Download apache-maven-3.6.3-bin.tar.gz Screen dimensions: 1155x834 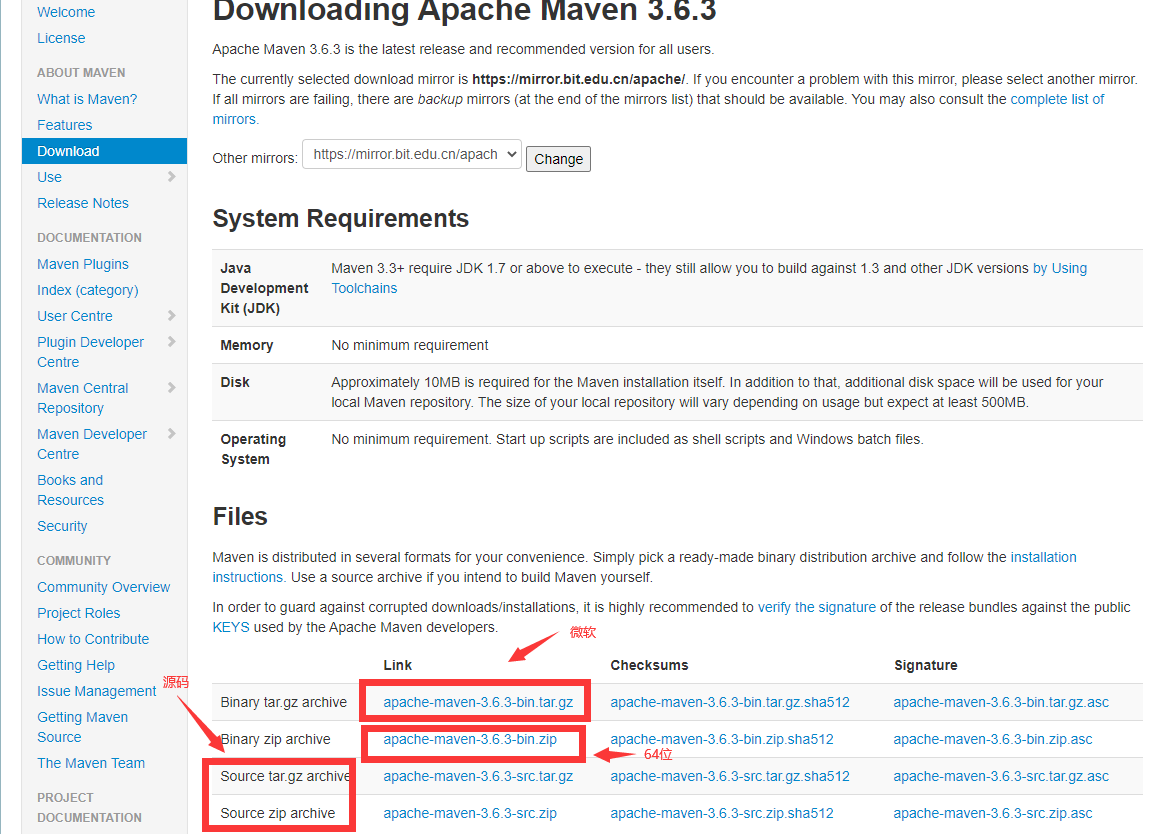click(478, 702)
